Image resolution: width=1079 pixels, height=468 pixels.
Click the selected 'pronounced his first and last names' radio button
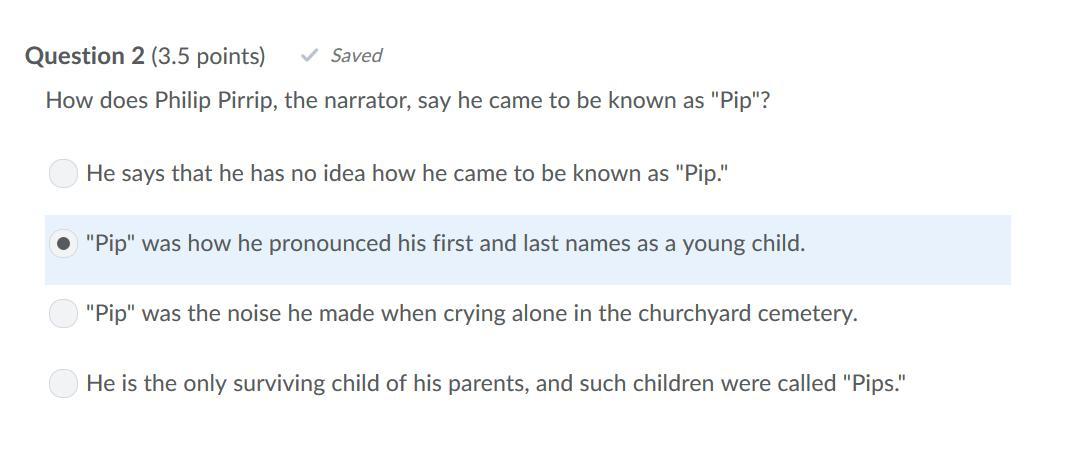click(63, 244)
